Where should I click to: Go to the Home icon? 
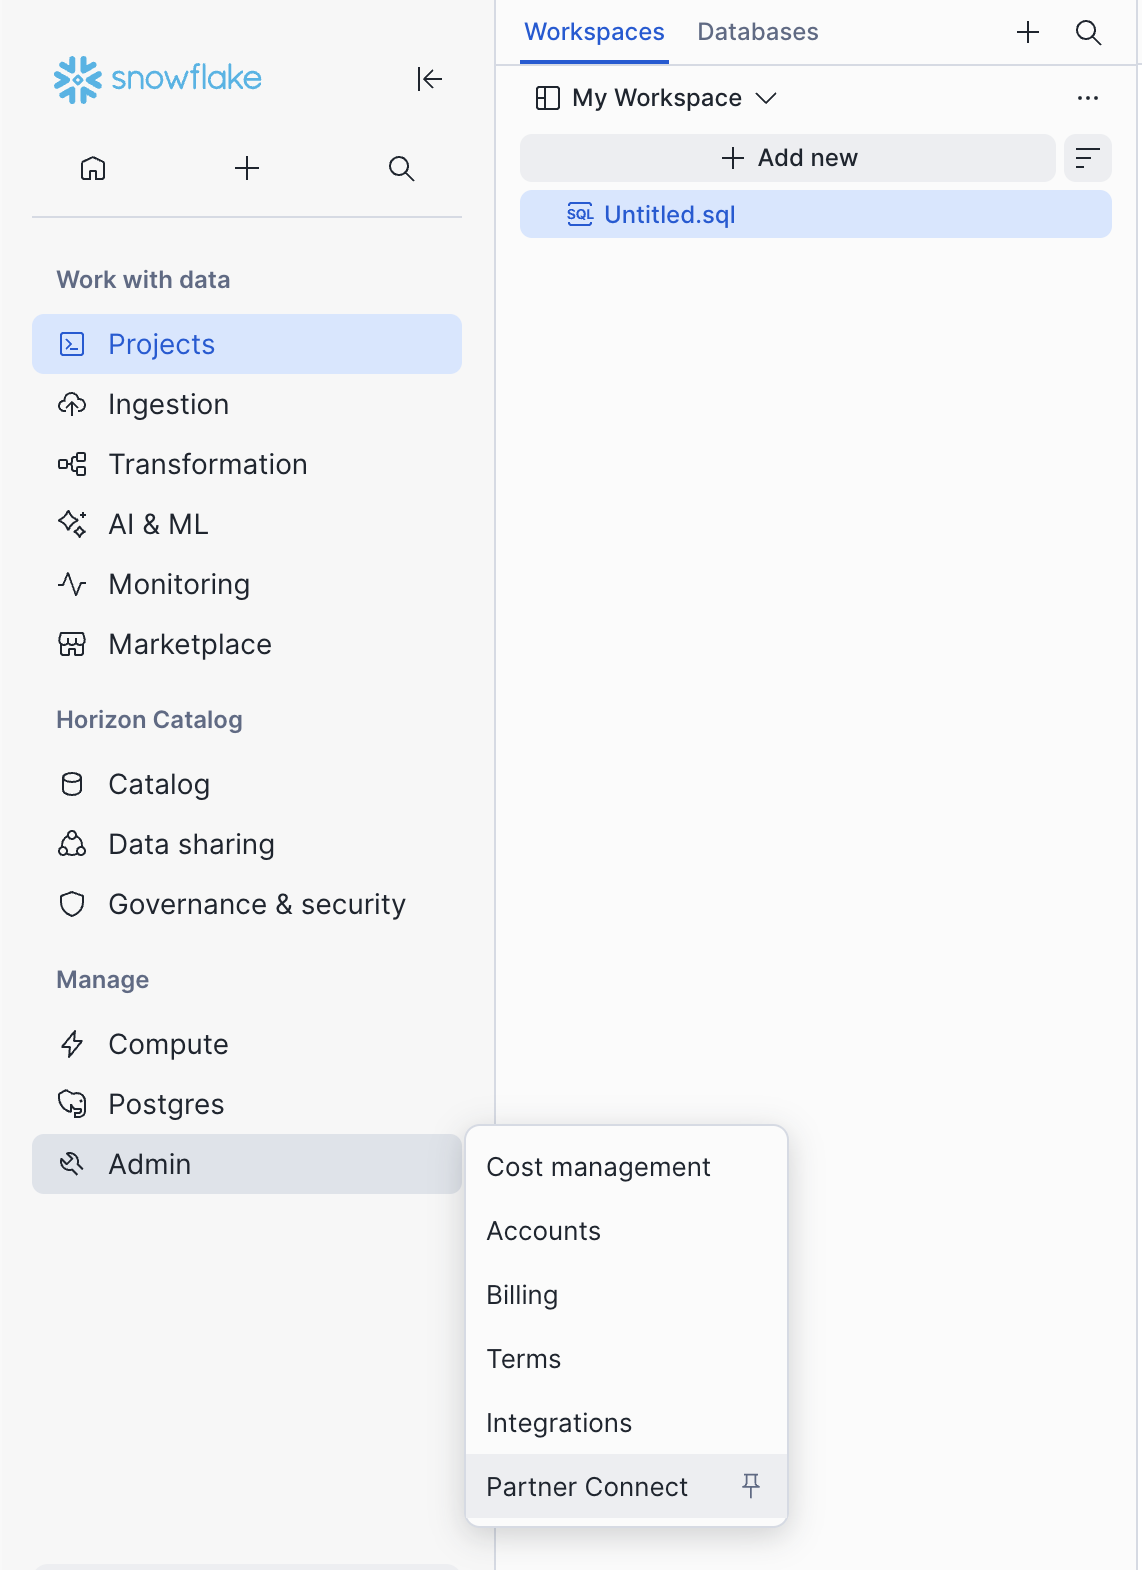93,168
